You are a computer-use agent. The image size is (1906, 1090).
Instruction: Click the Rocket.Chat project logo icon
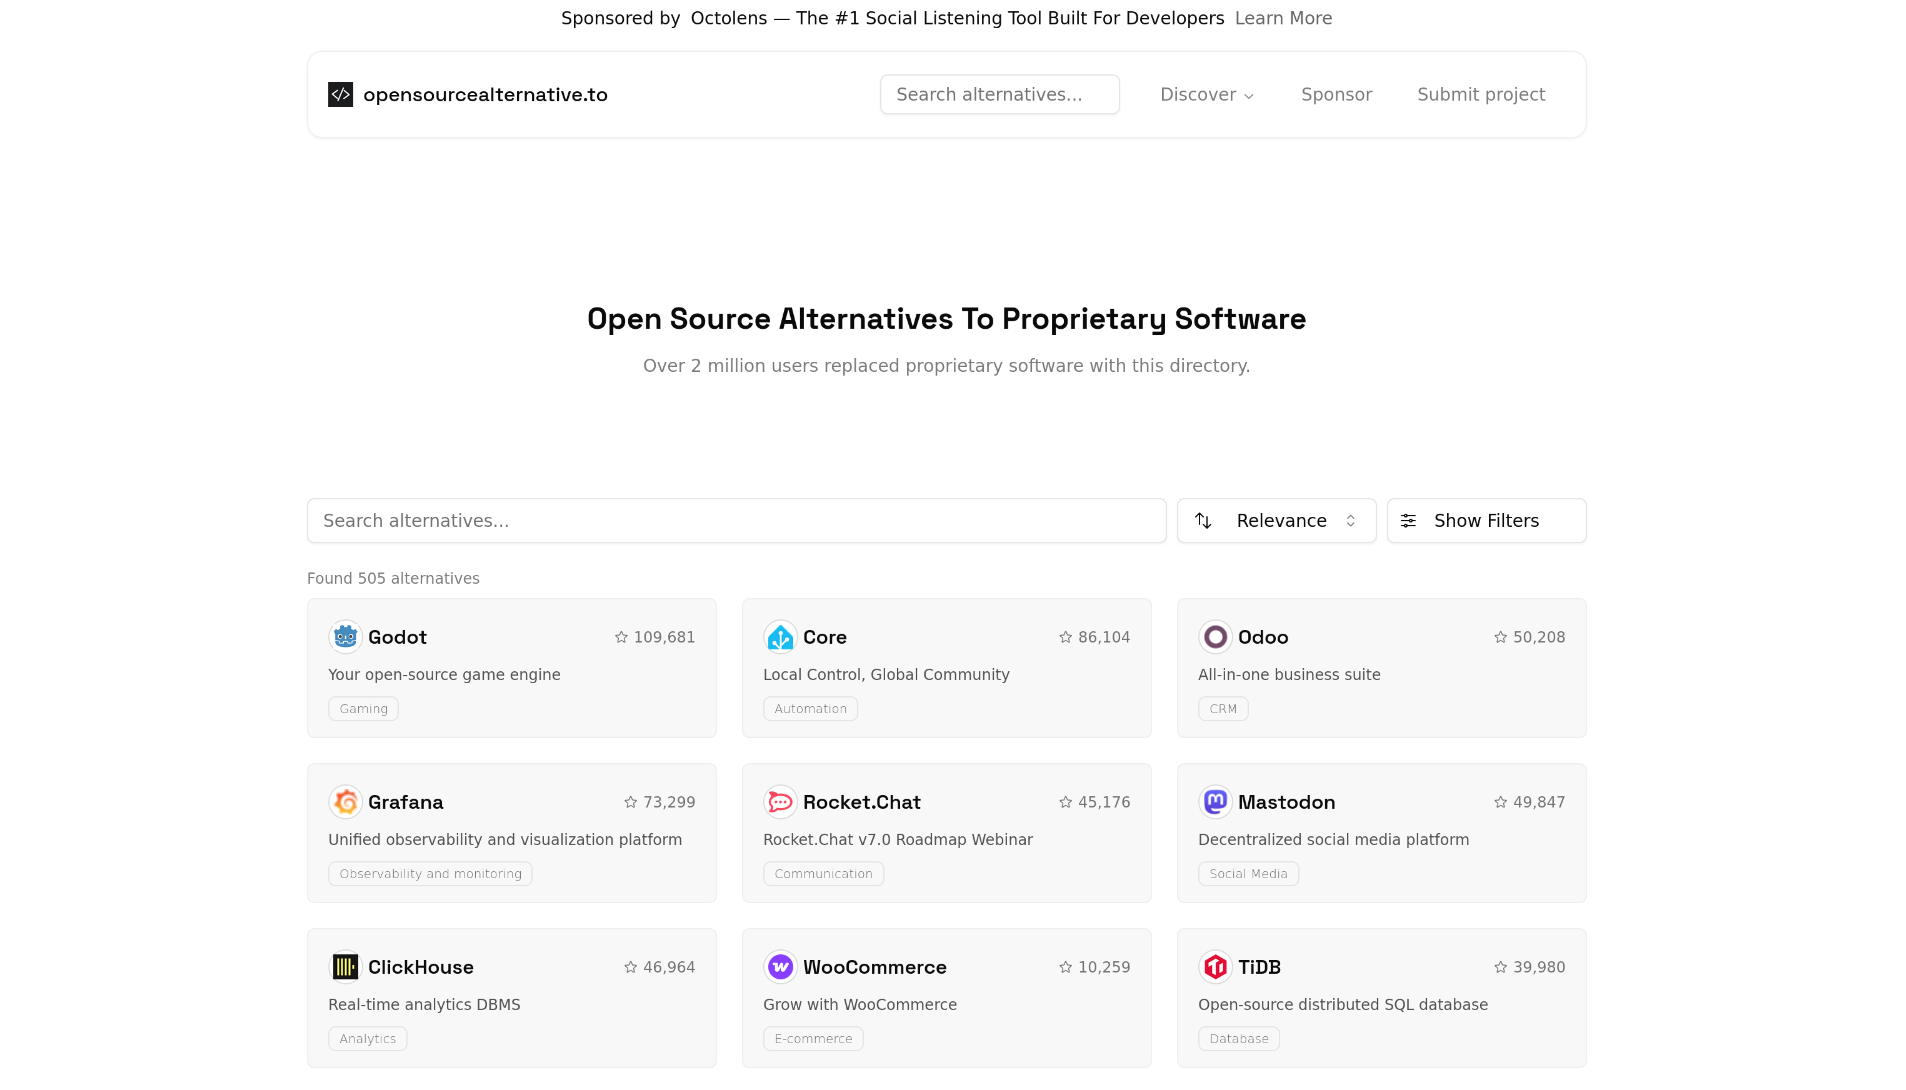pyautogui.click(x=780, y=802)
